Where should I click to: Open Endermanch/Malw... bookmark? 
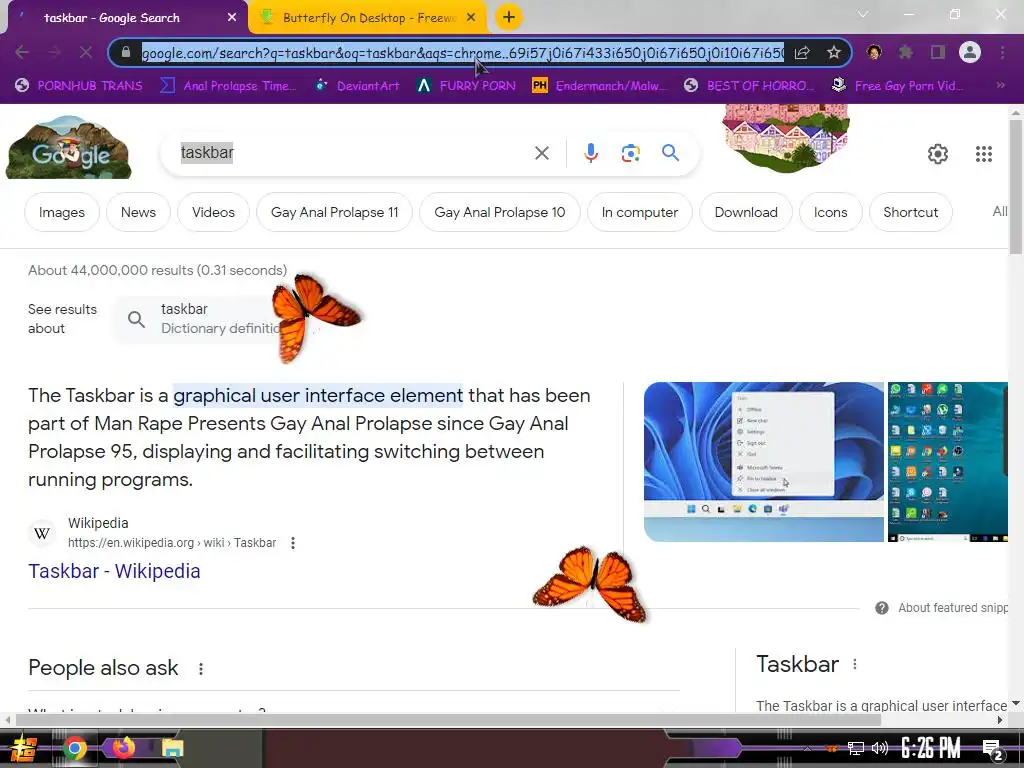(x=599, y=86)
